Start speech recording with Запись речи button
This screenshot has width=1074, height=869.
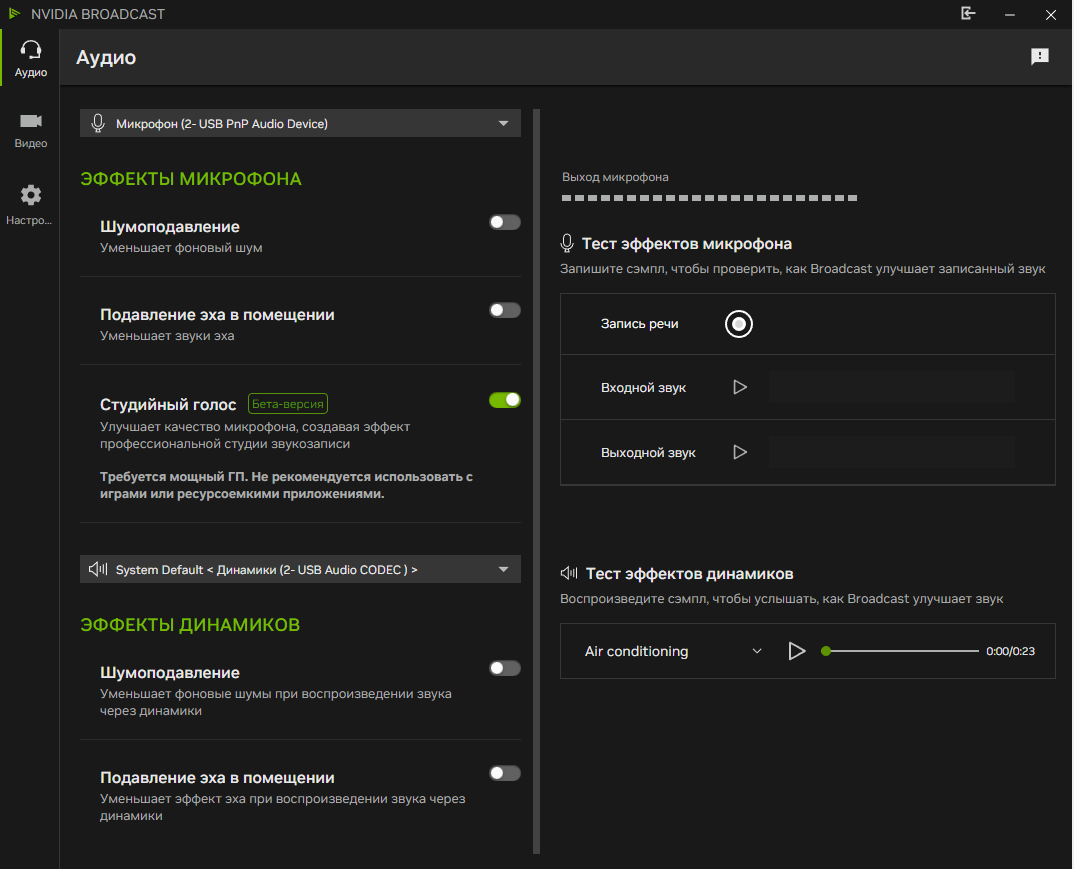coord(738,324)
